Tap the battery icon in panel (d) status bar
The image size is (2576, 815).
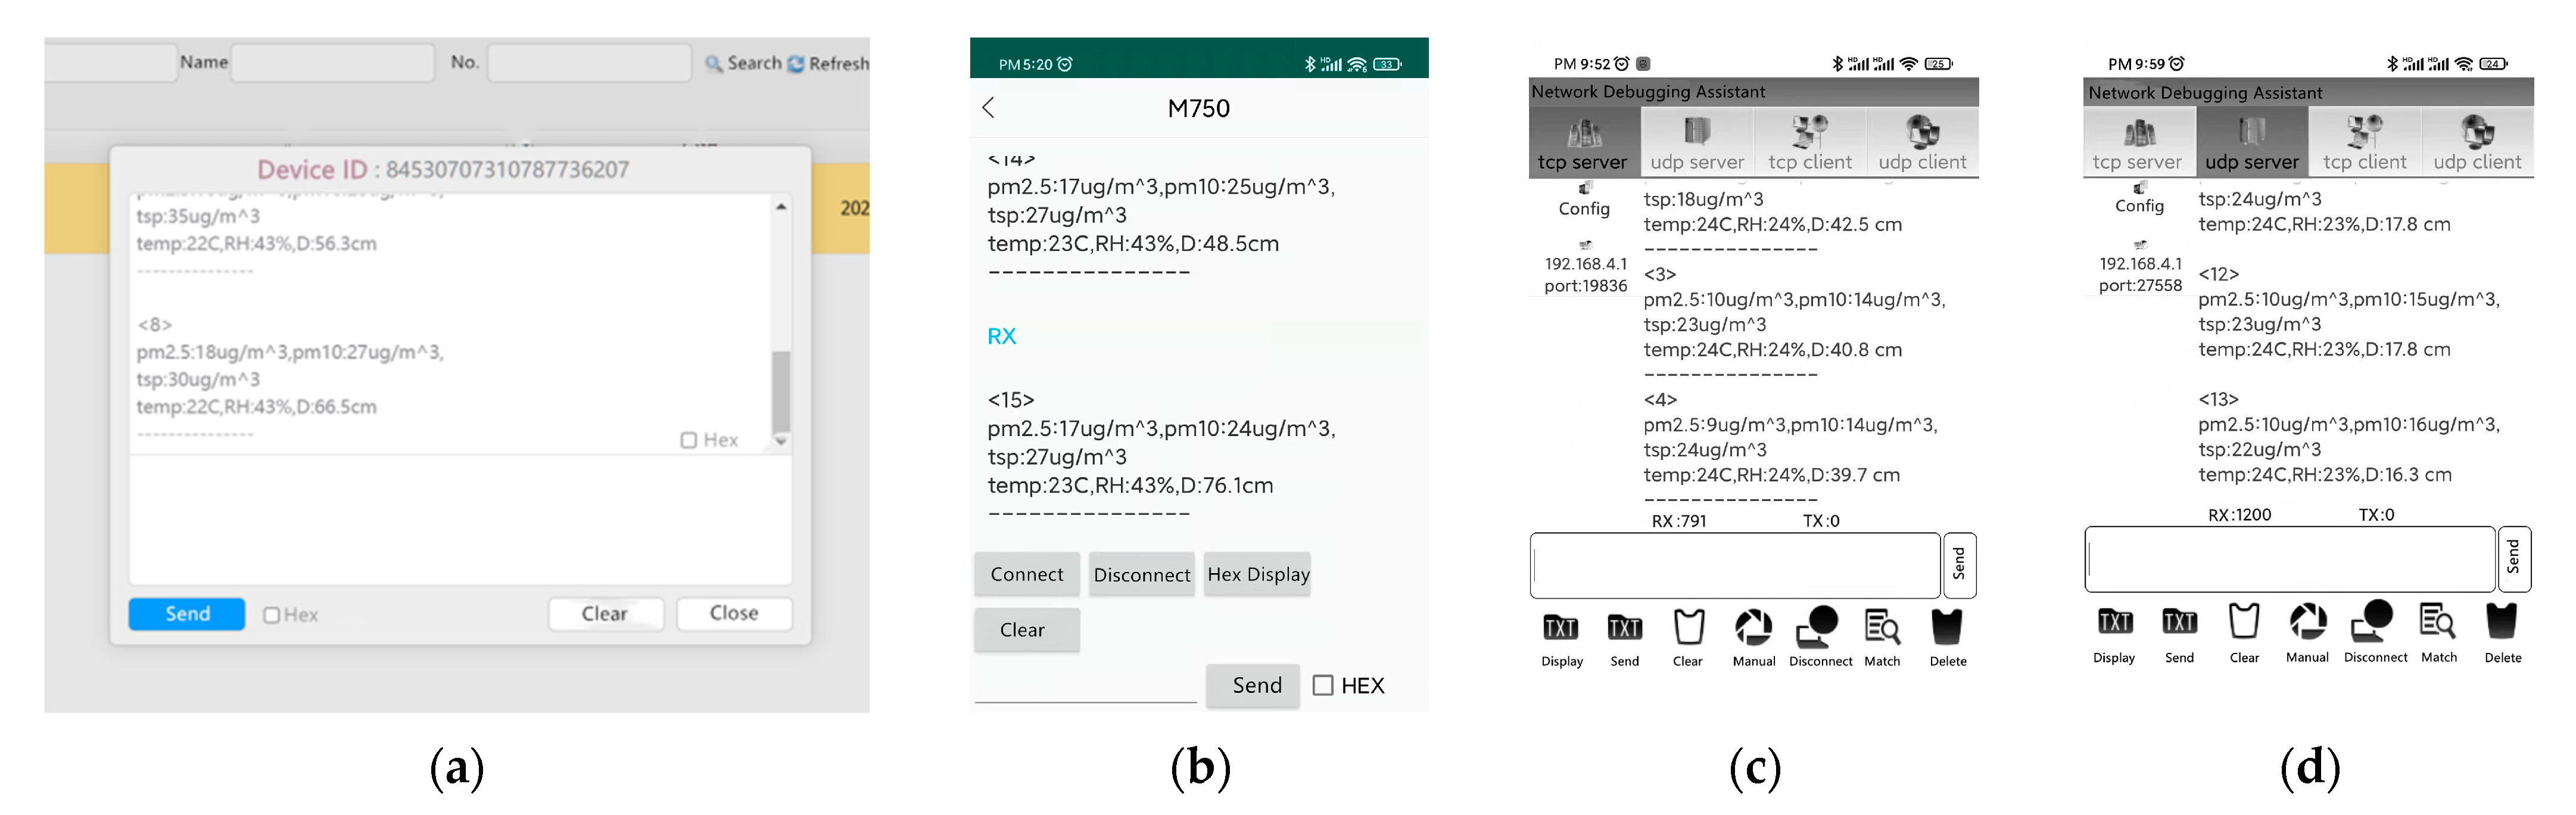(x=2492, y=64)
